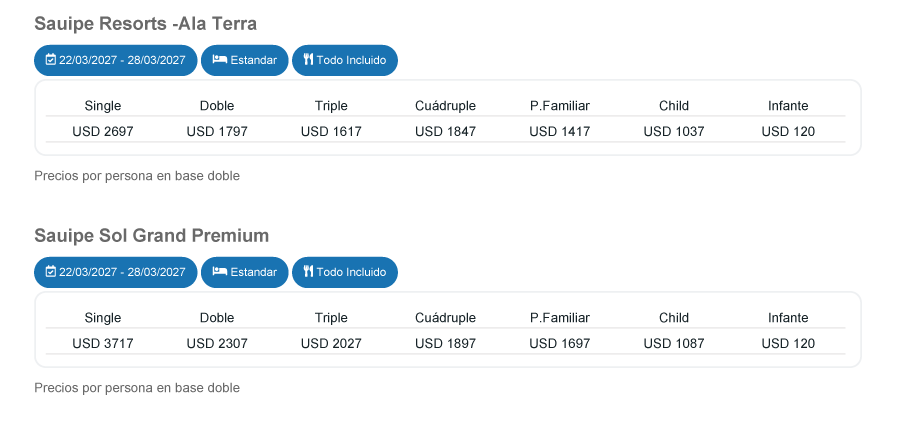Click the Ala Terra Triple column header
This screenshot has width=900, height=433.
(331, 106)
